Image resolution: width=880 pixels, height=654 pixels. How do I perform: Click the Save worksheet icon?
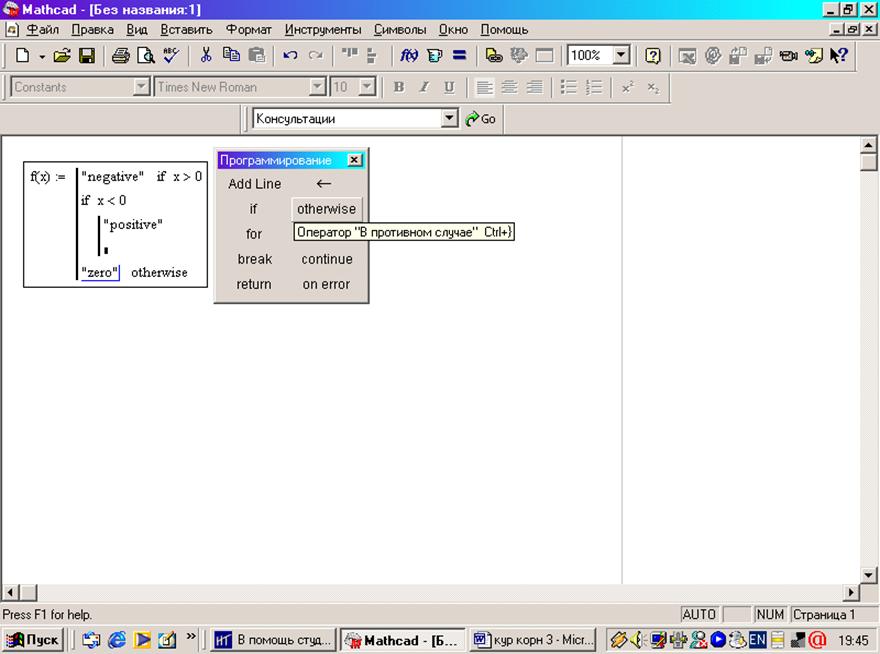coord(87,56)
